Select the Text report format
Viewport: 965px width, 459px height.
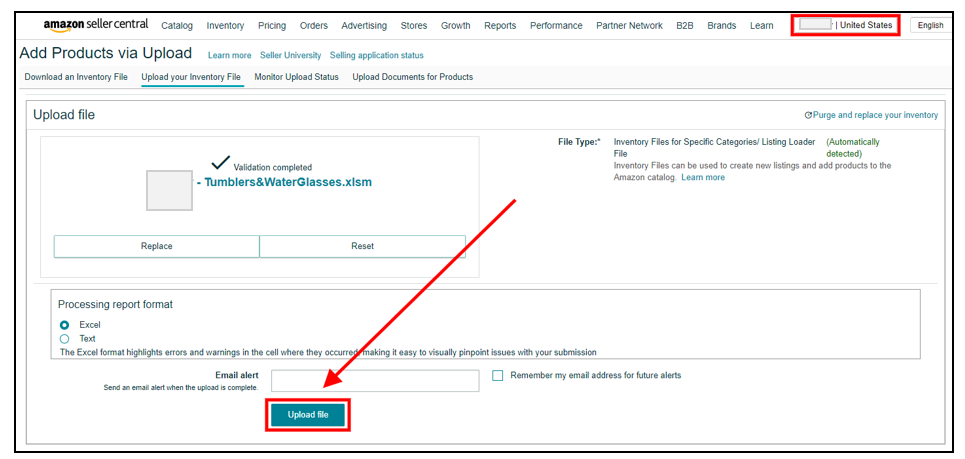click(65, 338)
